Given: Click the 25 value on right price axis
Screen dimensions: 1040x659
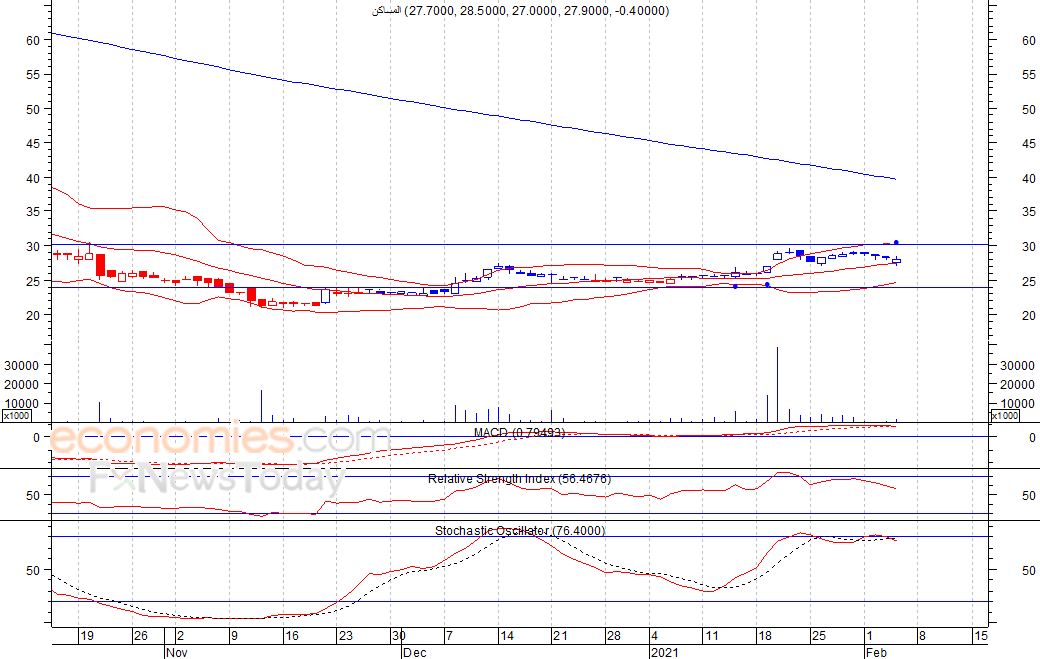Looking at the screenshot, I should pos(1029,282).
